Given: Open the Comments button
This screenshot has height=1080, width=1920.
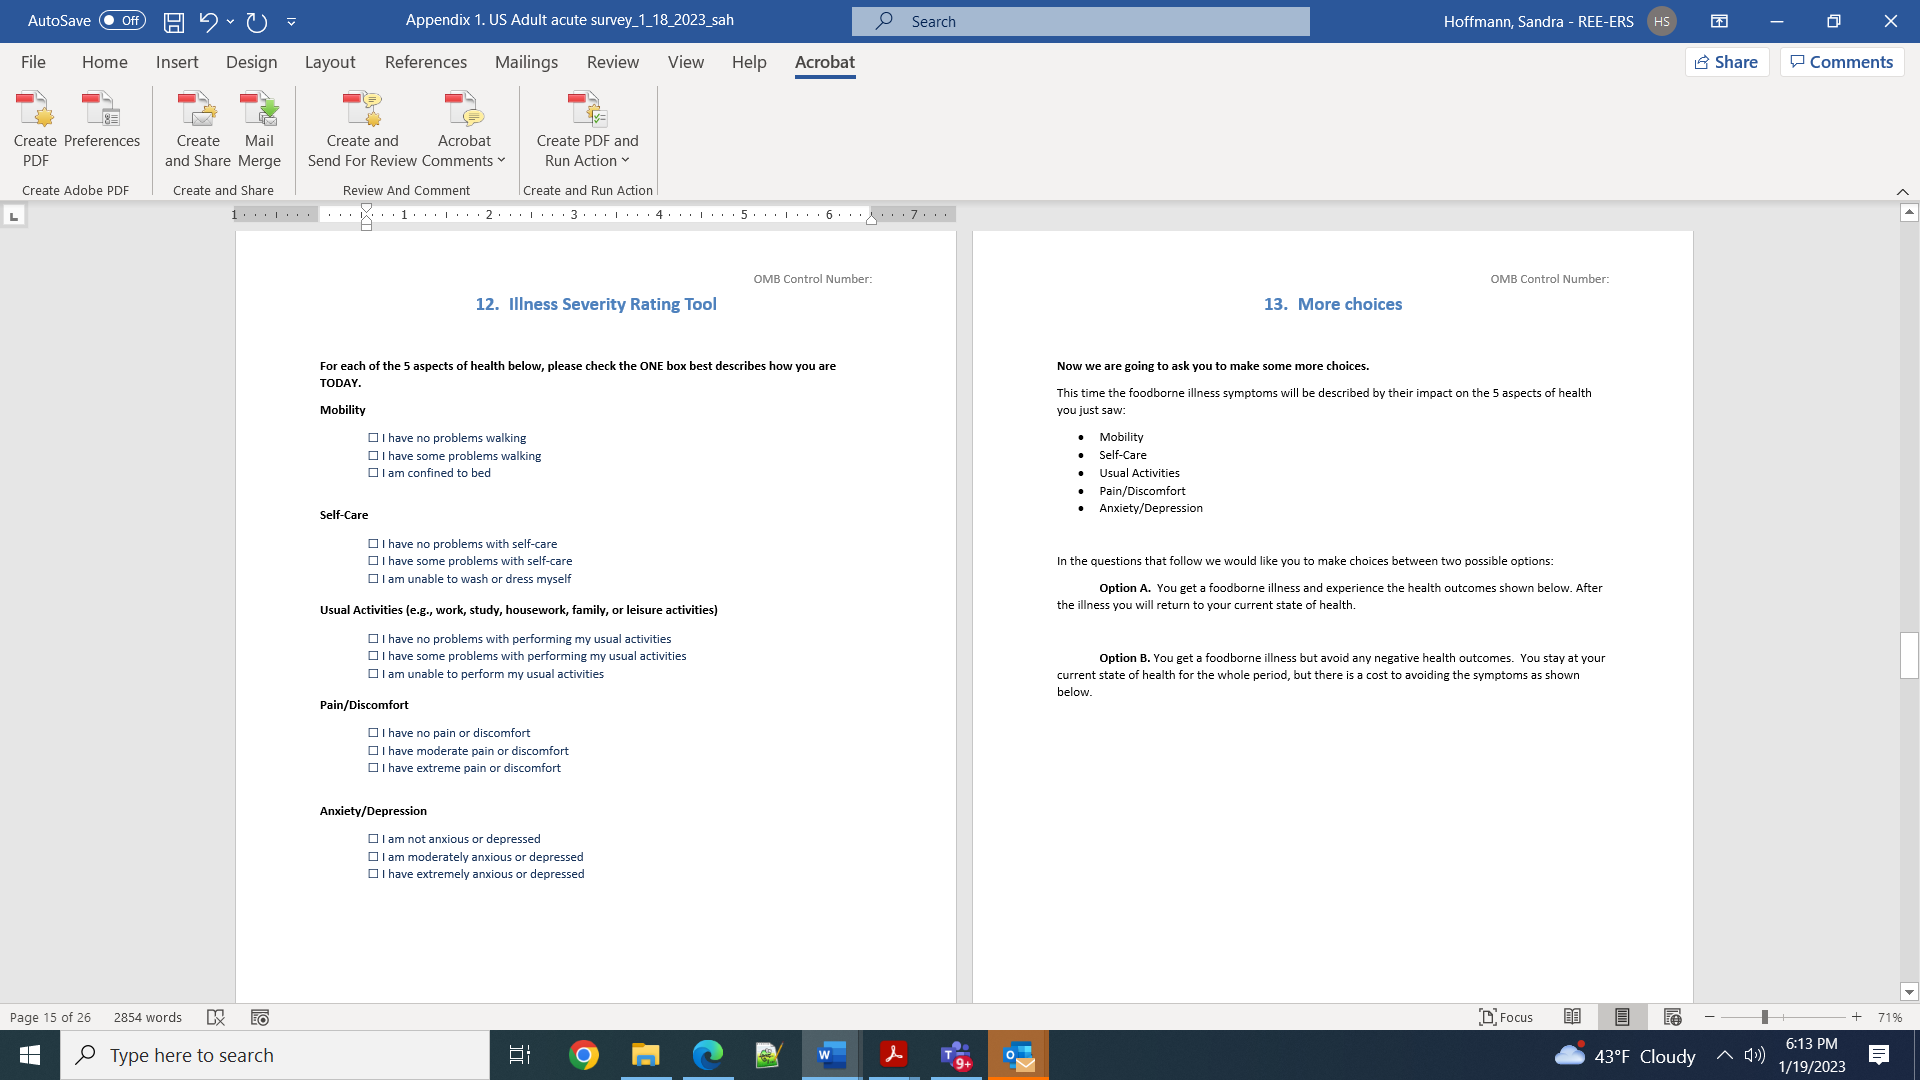Looking at the screenshot, I should pyautogui.click(x=1841, y=62).
